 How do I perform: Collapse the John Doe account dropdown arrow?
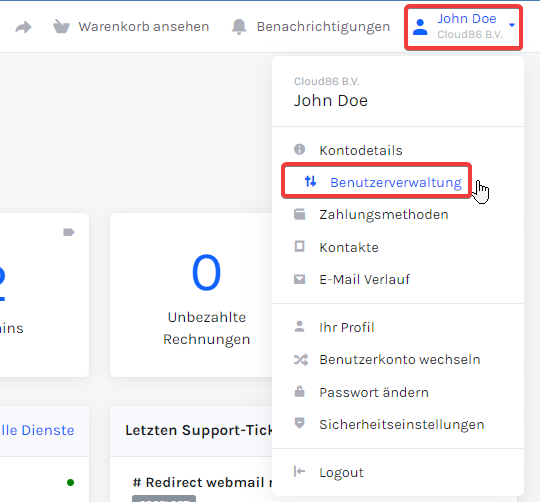(512, 25)
